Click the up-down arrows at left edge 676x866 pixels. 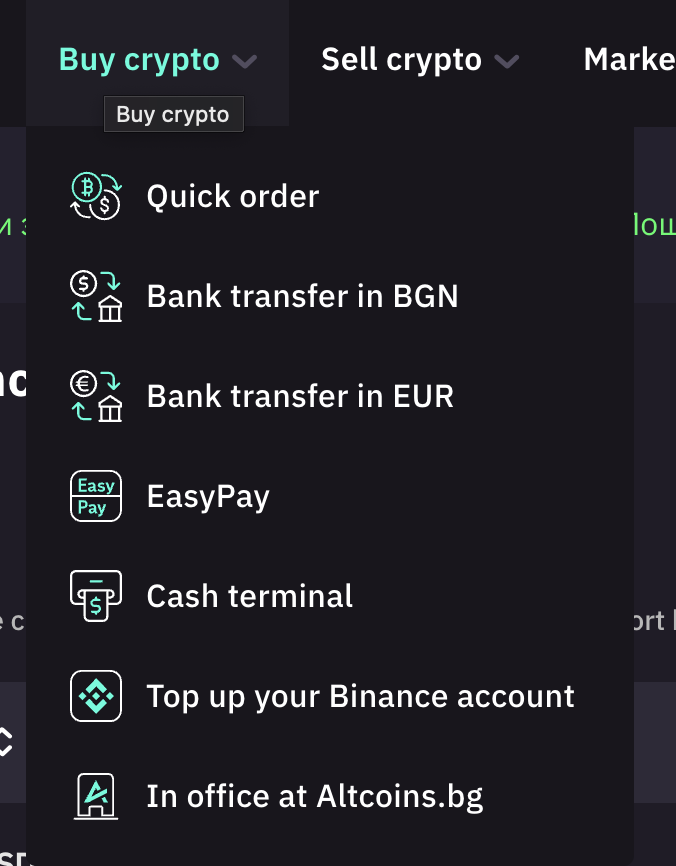click(5, 741)
